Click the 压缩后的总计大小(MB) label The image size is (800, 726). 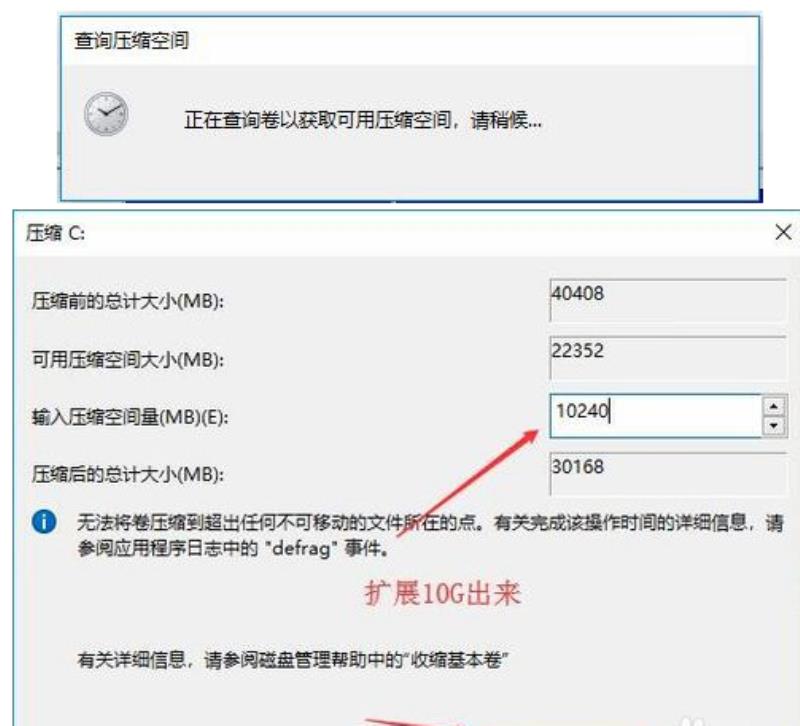128,474
